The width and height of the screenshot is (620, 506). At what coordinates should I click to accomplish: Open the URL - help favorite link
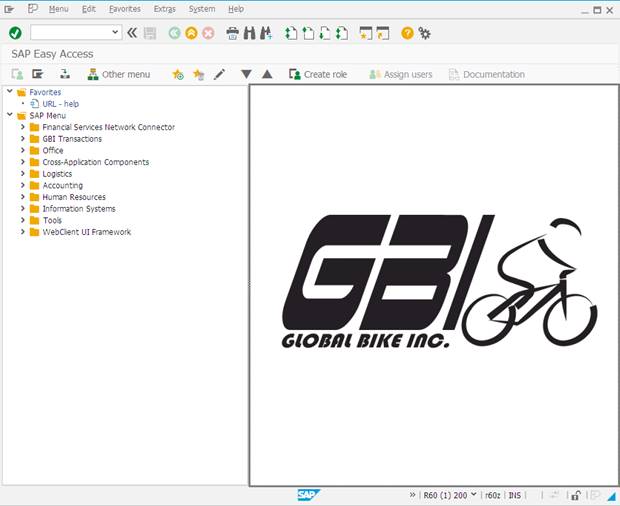[60, 104]
